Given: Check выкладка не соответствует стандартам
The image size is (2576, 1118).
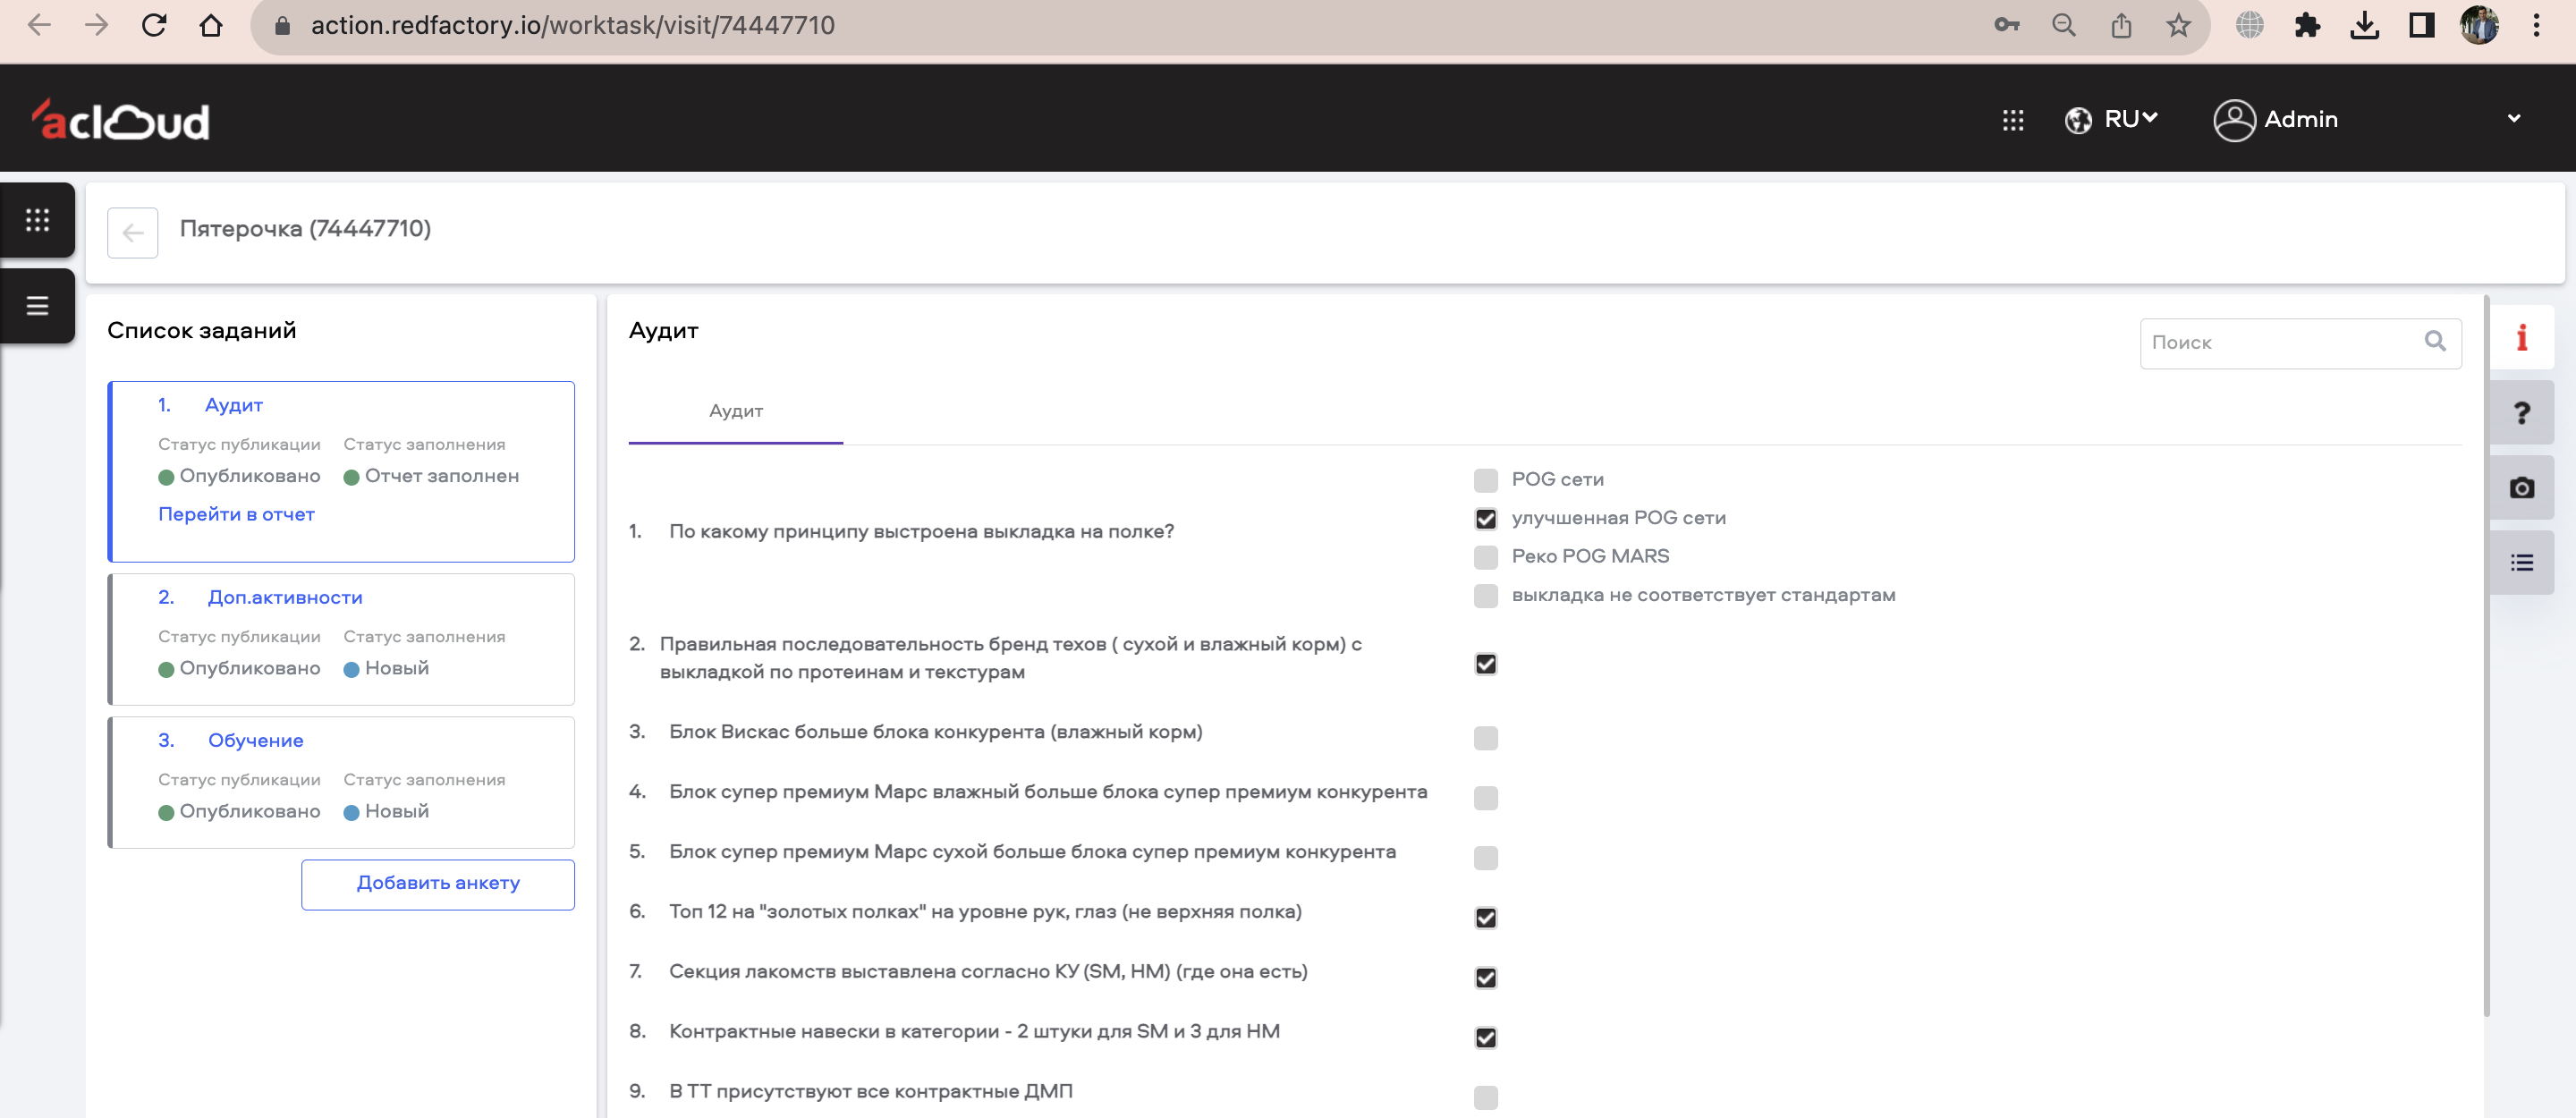Looking at the screenshot, I should 1485,596.
